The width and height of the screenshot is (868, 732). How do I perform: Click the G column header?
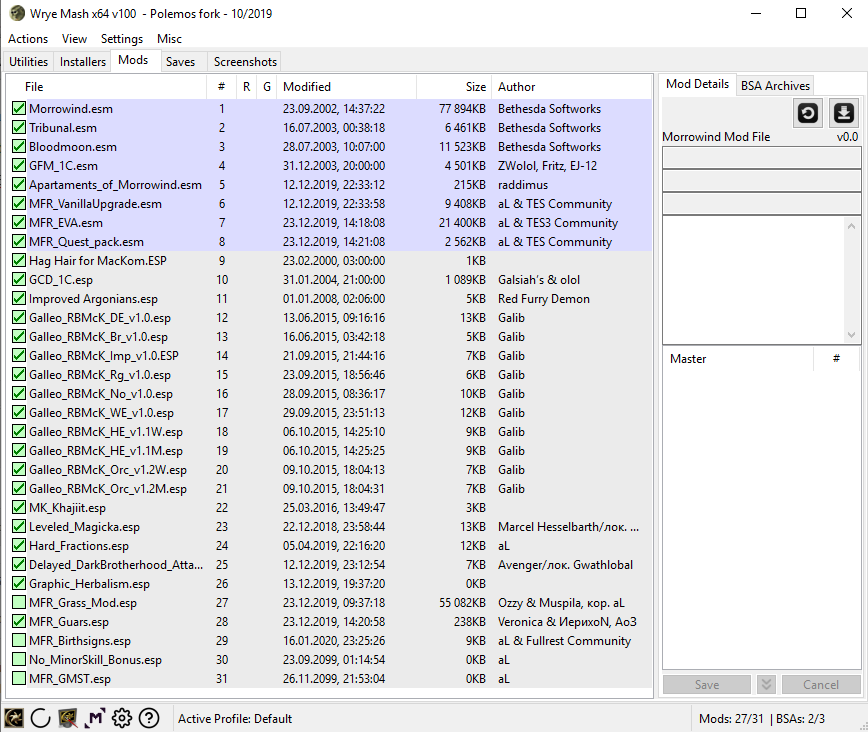click(x=267, y=87)
